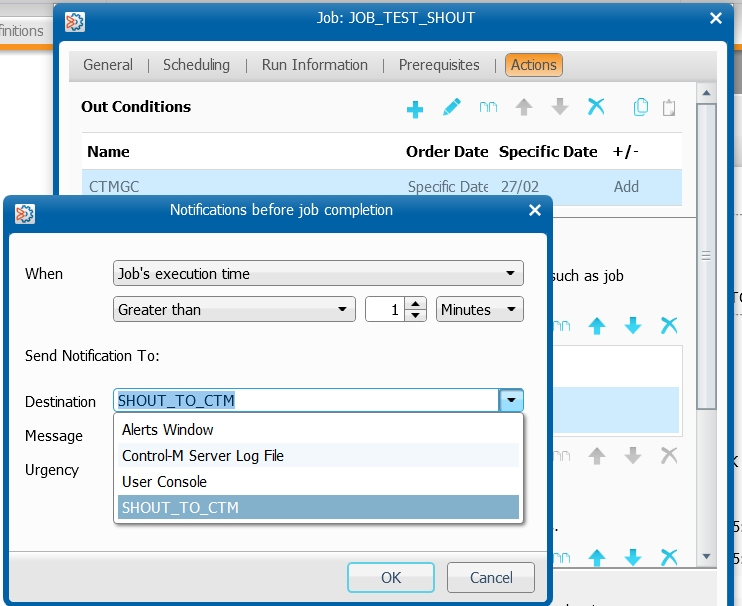742x606 pixels.
Task: Click the Control-M logo in Notifications dialog title
Action: click(25, 214)
